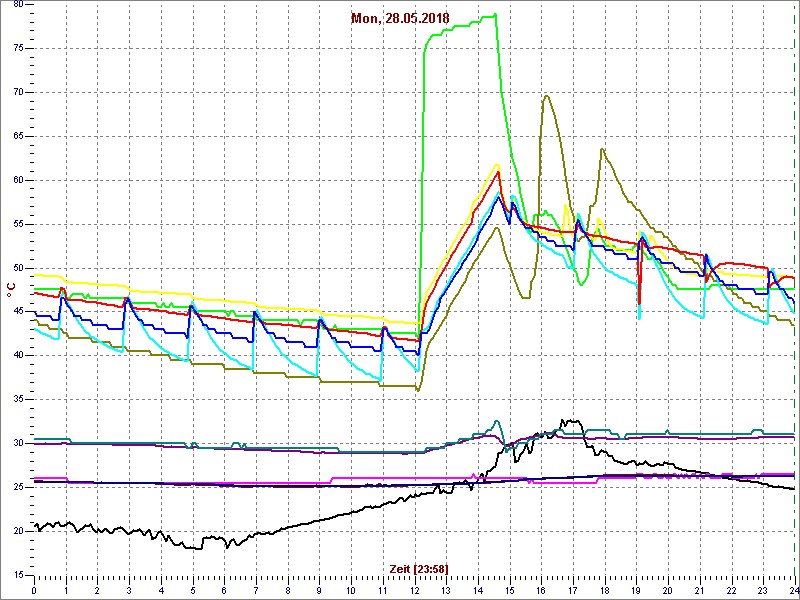Screen dimensions: 800x600
Task: Click the °C temperature axis unit label
Action: [11, 289]
